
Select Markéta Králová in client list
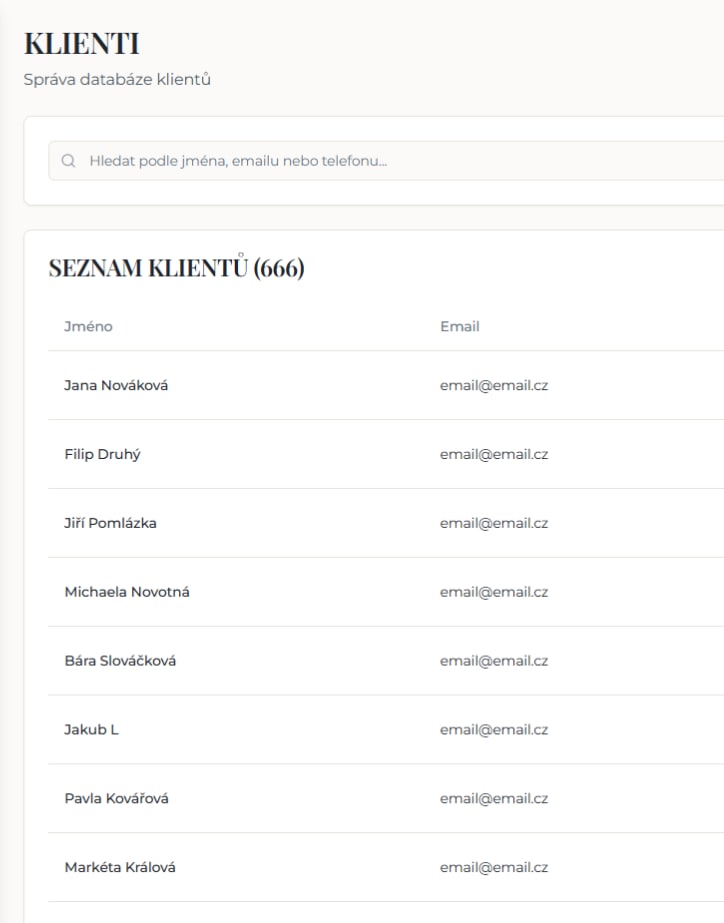[x=120, y=868]
